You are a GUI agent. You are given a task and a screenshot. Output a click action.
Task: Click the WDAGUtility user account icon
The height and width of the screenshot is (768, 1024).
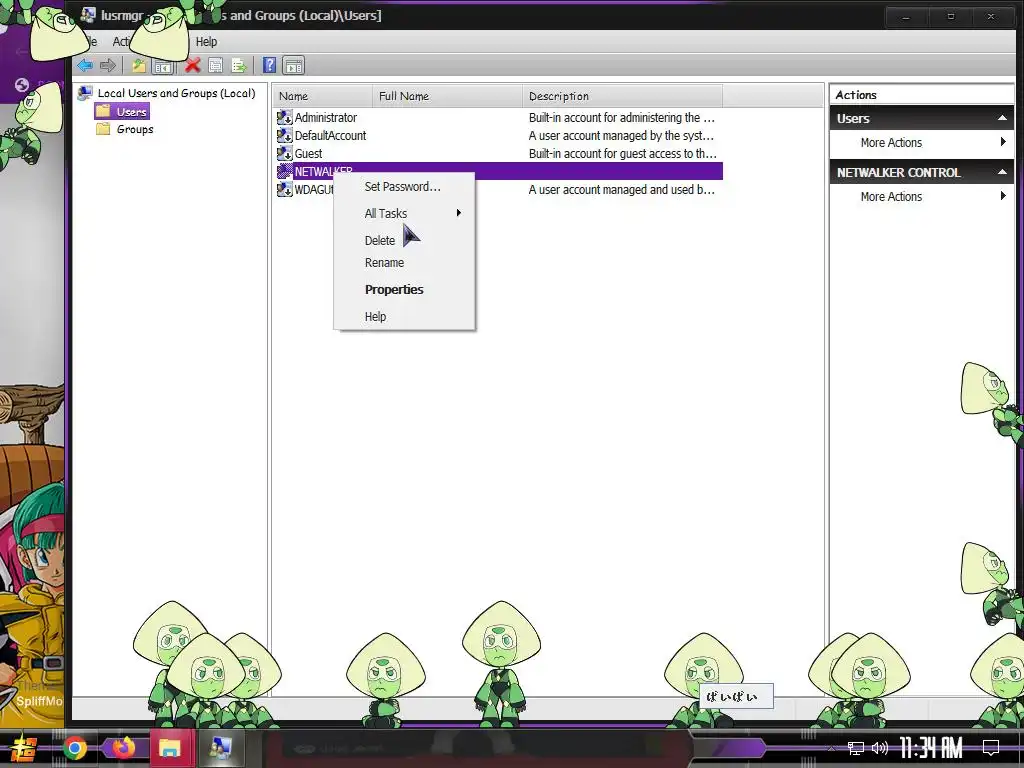click(x=284, y=189)
